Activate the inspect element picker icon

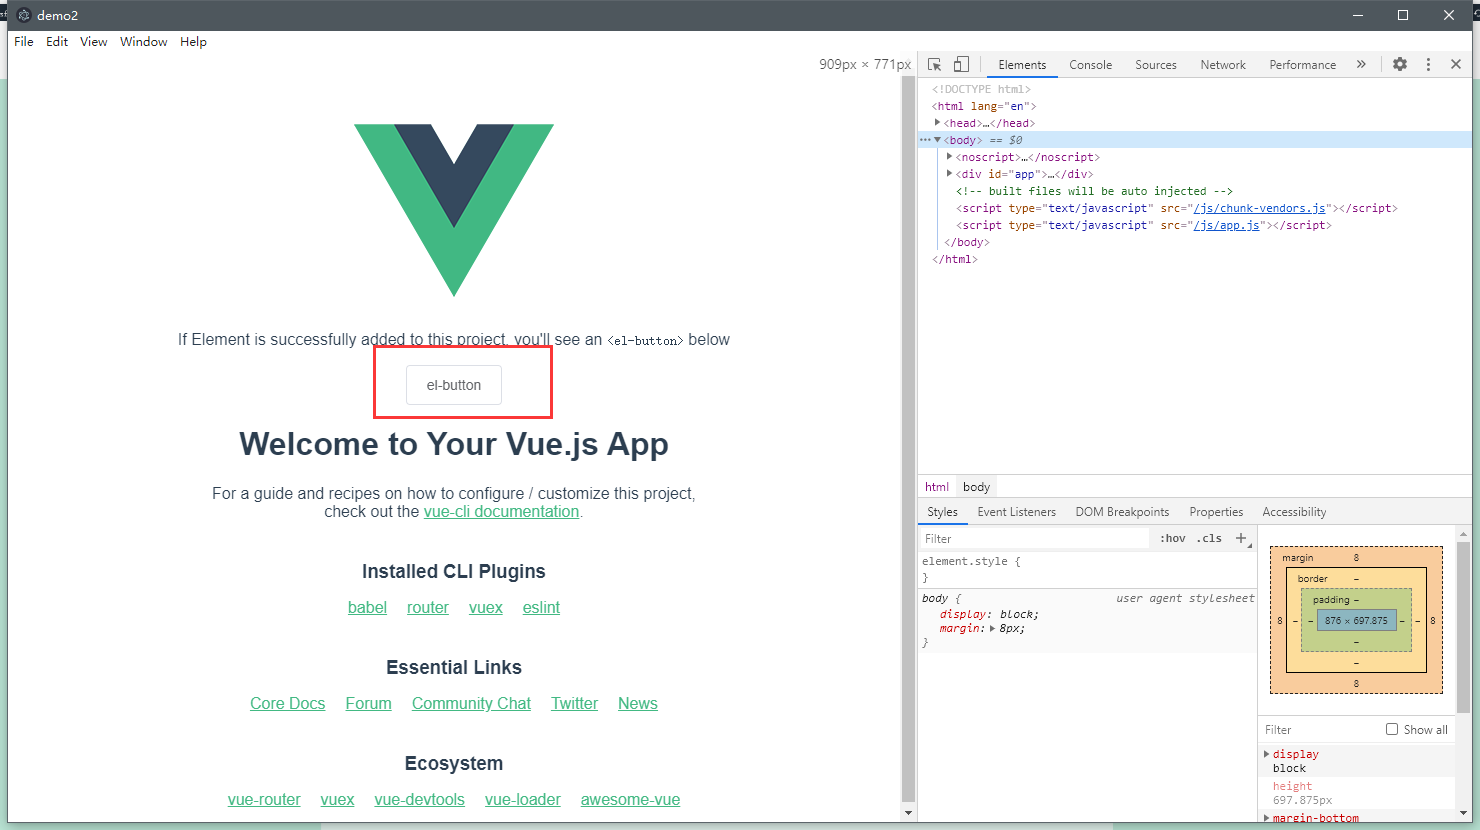pos(934,64)
